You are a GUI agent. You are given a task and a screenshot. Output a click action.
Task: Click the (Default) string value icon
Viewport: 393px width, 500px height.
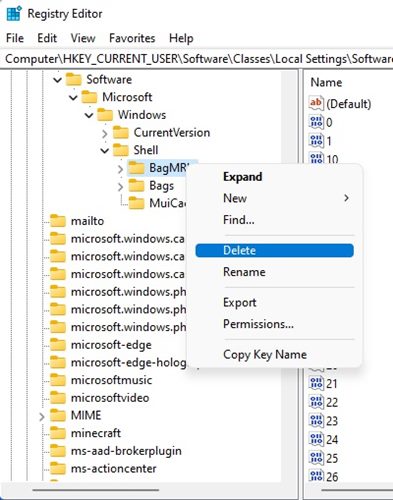316,103
